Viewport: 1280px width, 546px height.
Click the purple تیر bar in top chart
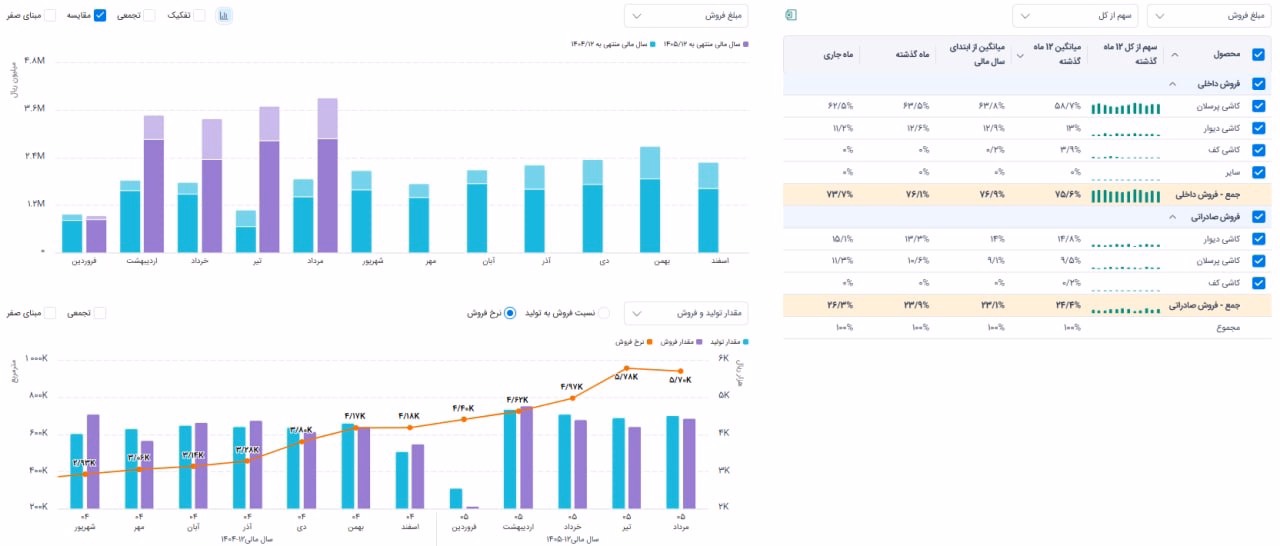(270, 196)
